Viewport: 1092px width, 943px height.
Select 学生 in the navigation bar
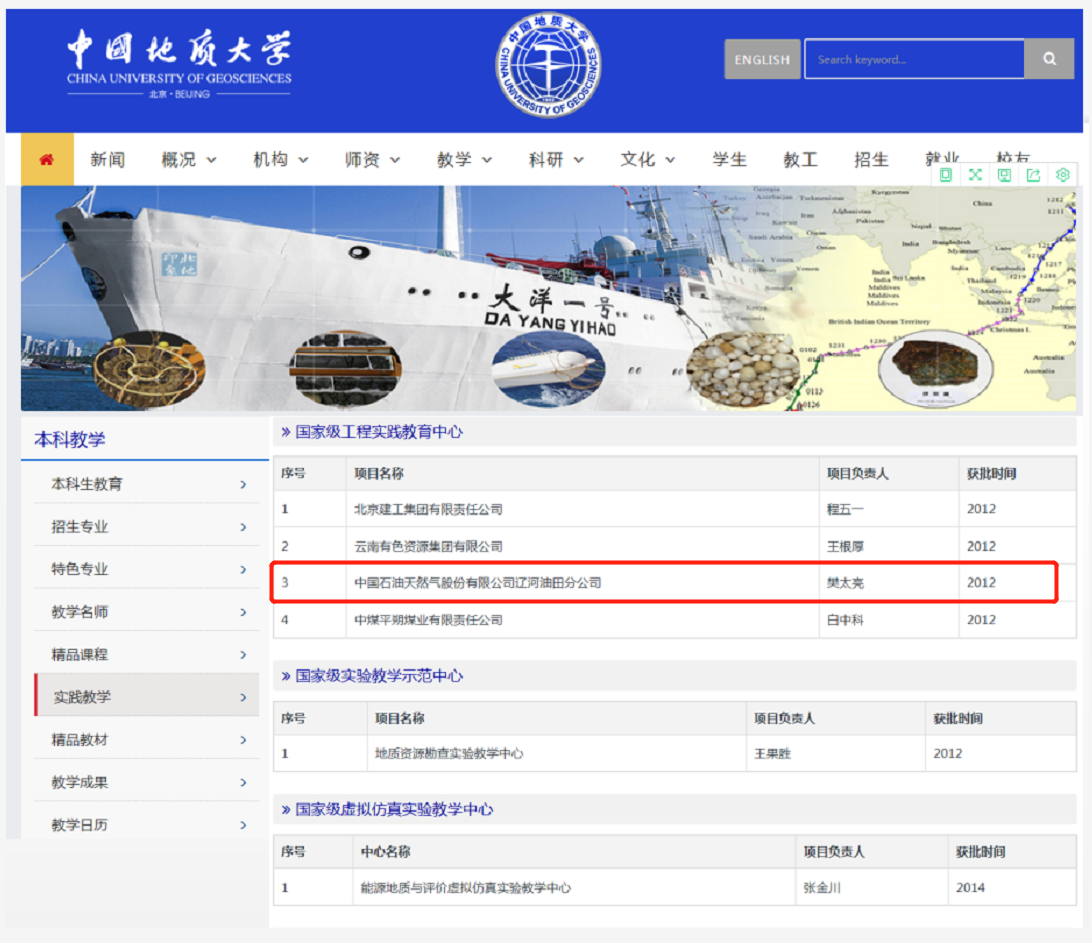pos(729,160)
